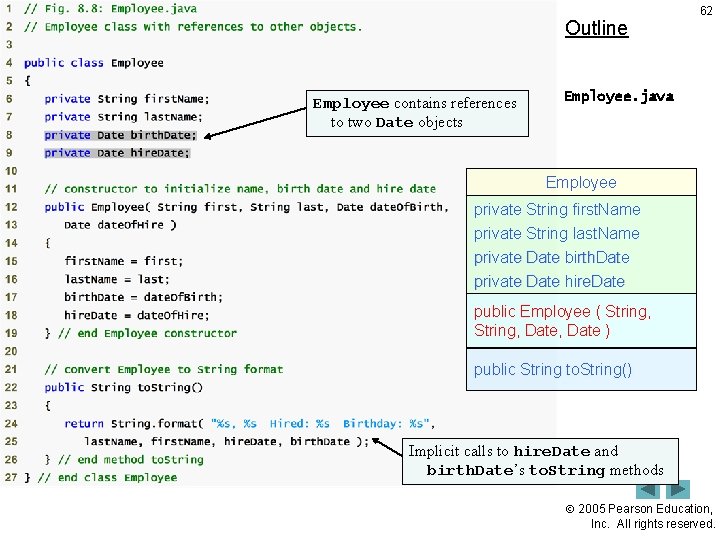Image resolution: width=720 pixels, height=540 pixels.
Task: Select UML constructor public Employee signature
Action: tap(562, 321)
